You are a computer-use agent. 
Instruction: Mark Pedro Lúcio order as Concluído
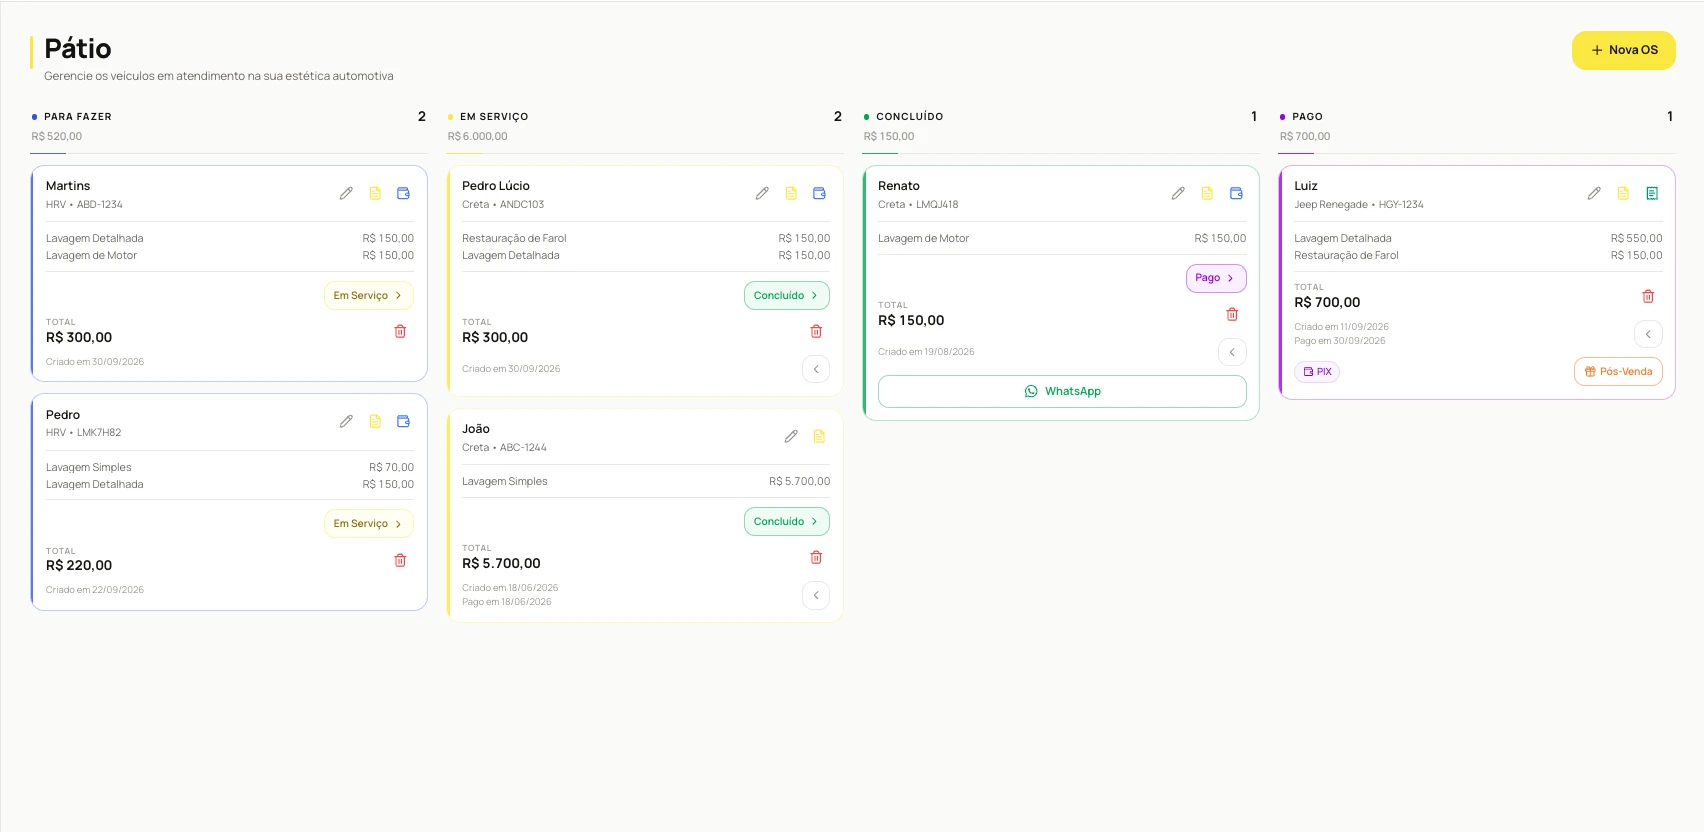pyautogui.click(x=787, y=296)
